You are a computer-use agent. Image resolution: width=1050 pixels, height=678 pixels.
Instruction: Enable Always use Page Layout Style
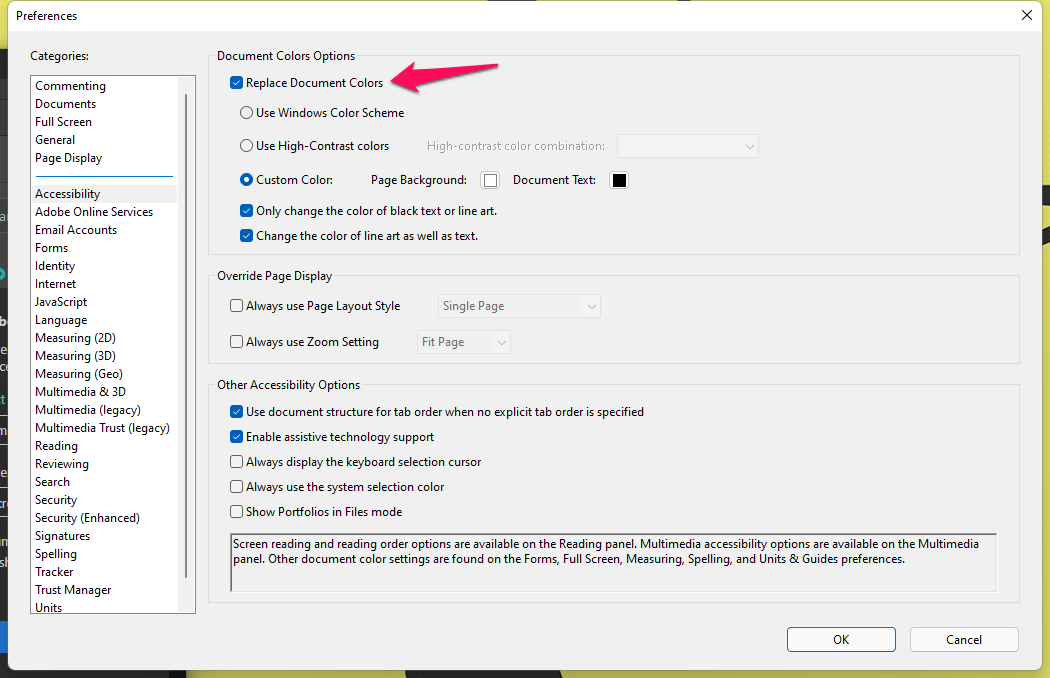pos(237,306)
